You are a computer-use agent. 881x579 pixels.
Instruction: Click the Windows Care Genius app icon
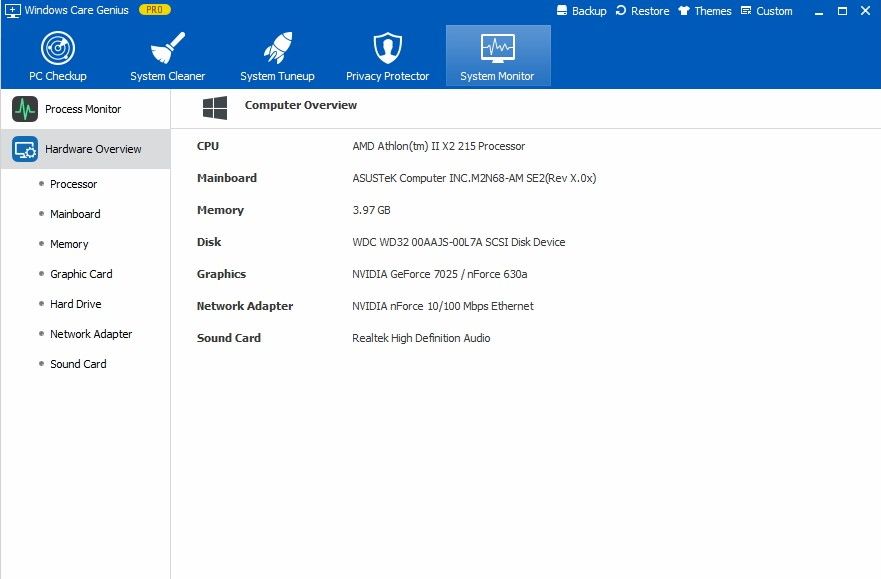click(x=13, y=10)
